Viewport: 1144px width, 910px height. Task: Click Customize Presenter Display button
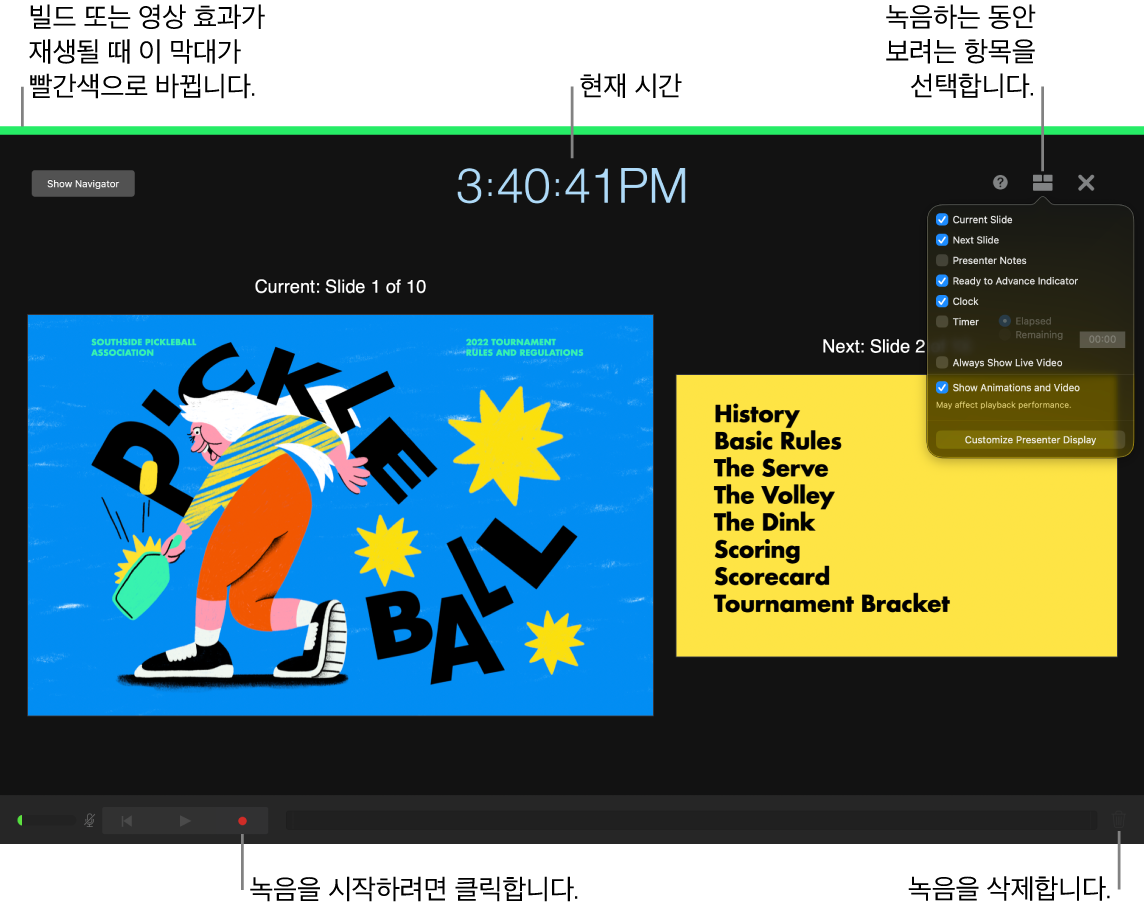coord(1030,440)
